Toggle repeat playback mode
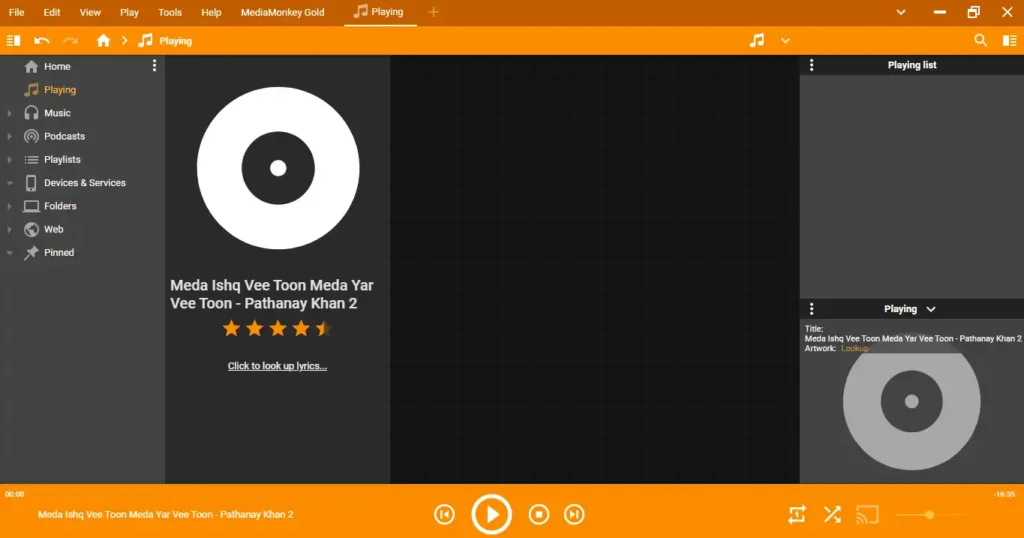The image size is (1024, 538). click(x=796, y=515)
